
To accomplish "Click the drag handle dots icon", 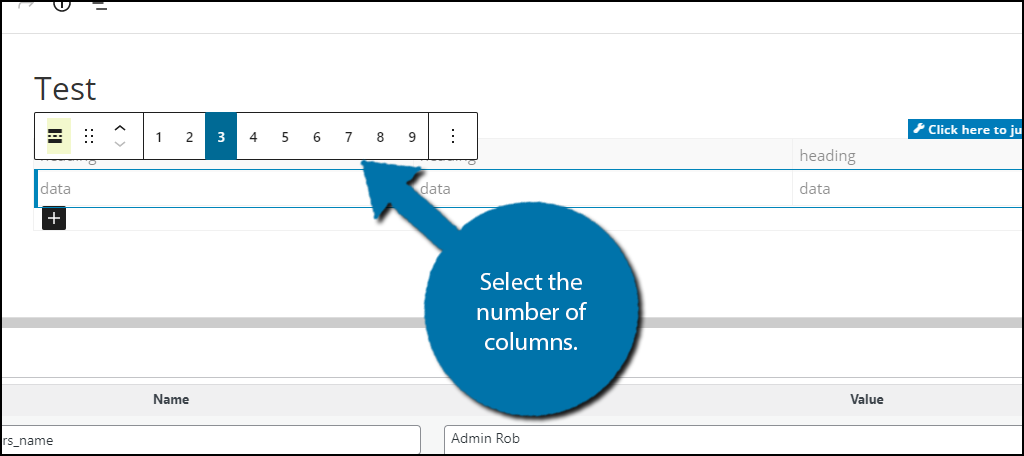I will pyautogui.click(x=89, y=136).
